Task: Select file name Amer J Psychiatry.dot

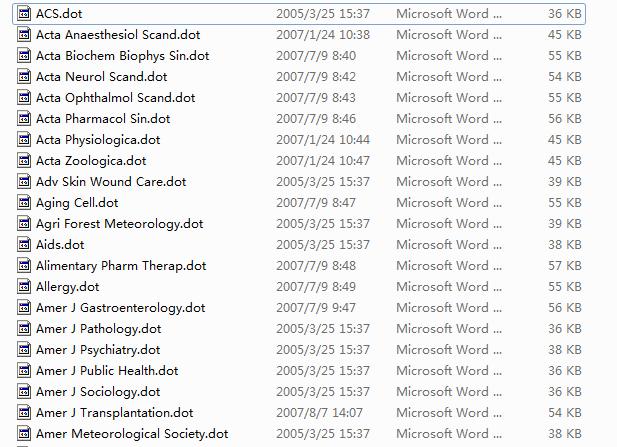Action: [x=98, y=350]
